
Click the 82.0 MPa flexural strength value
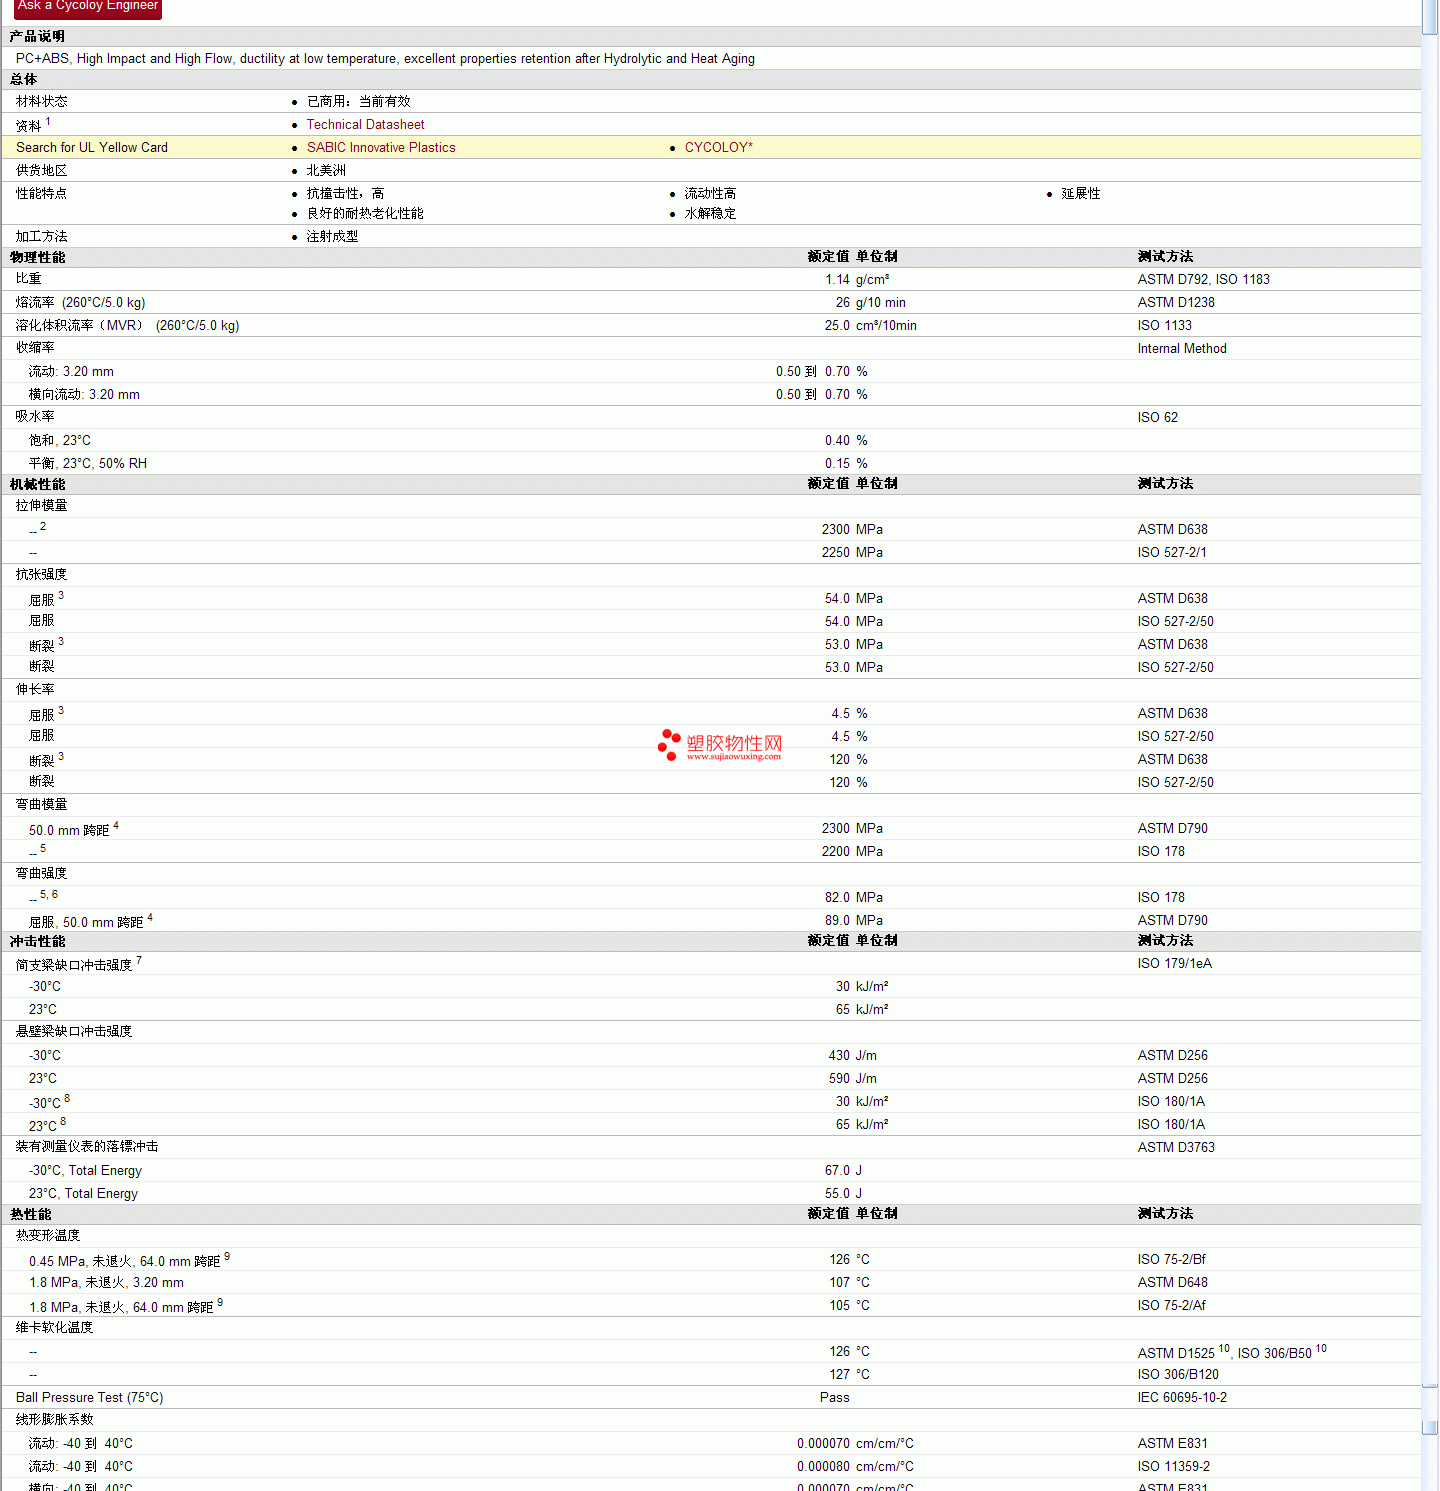(x=853, y=898)
